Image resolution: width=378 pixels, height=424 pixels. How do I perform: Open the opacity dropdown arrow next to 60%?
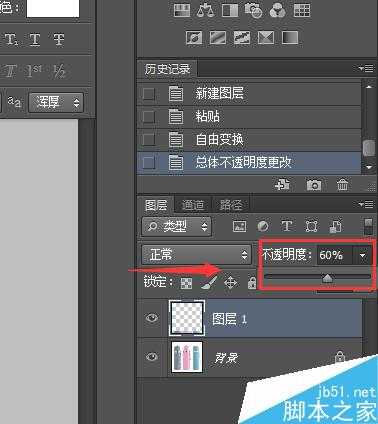363,256
